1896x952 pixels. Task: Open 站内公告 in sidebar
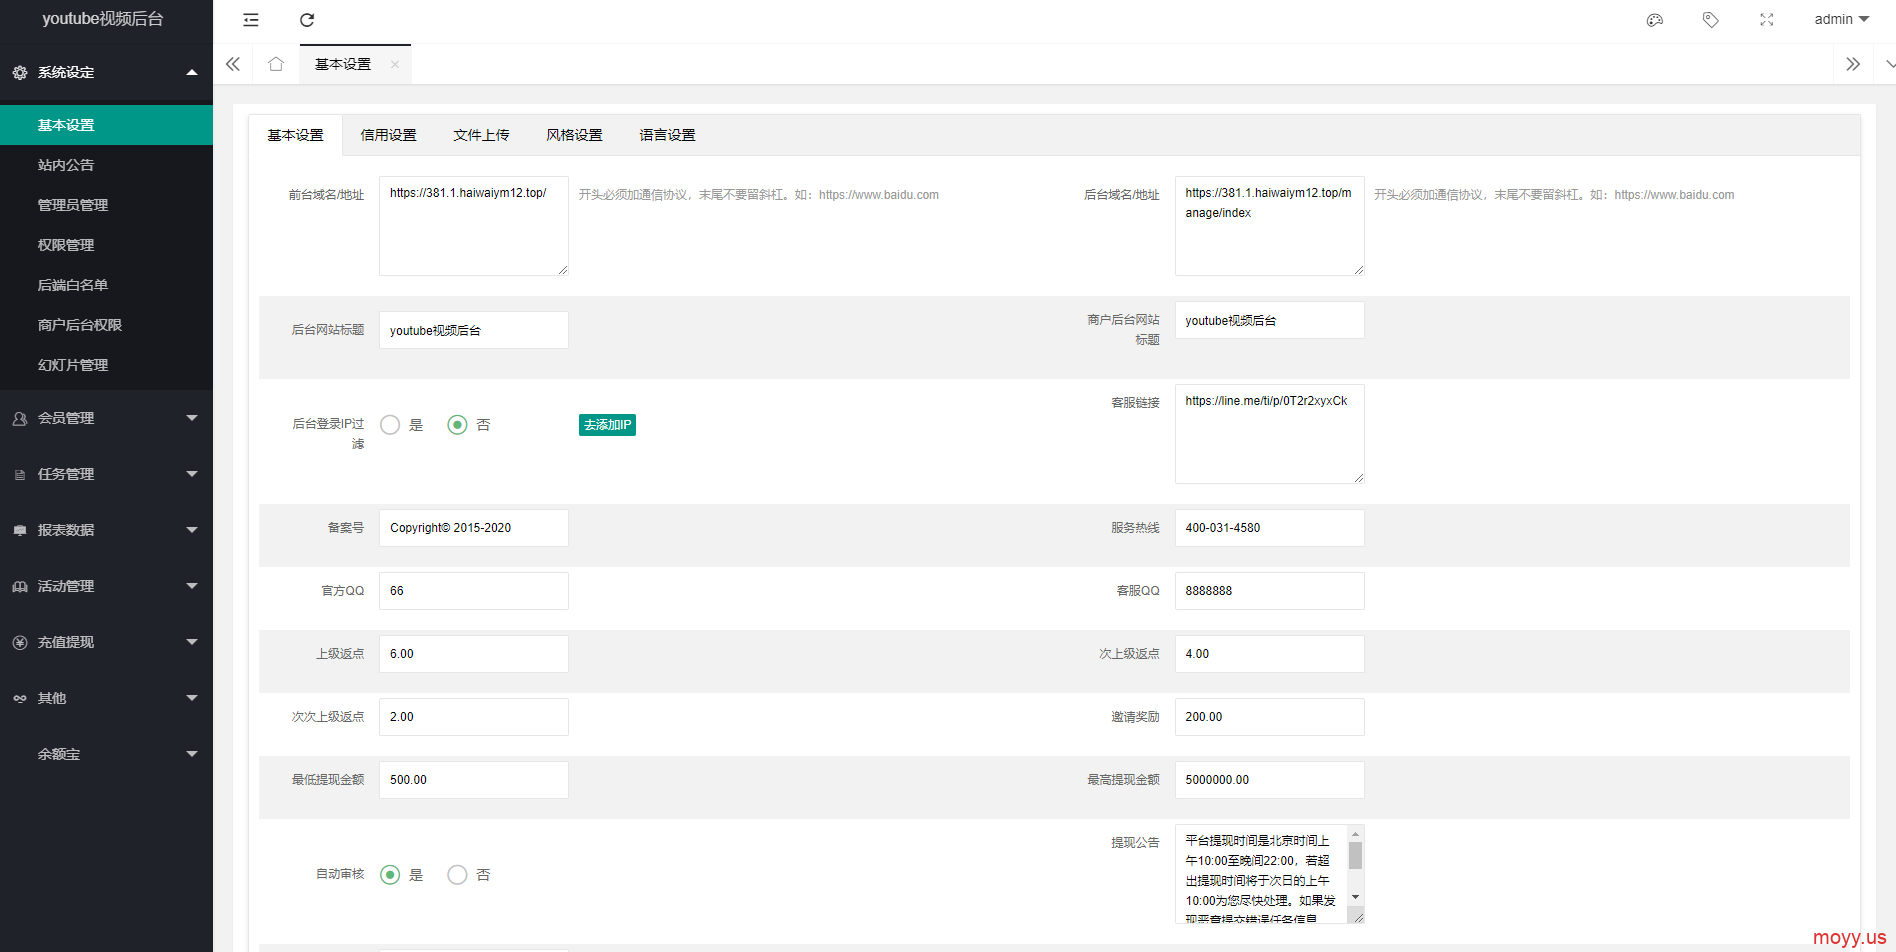coord(106,165)
